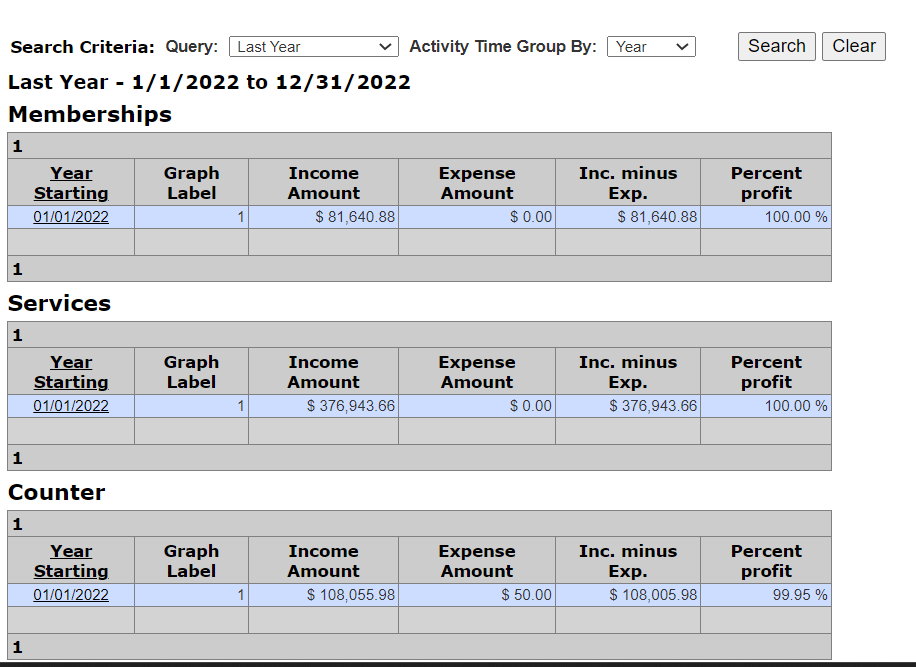This screenshot has width=916, height=667.
Task: Click the Search button
Action: [x=776, y=46]
